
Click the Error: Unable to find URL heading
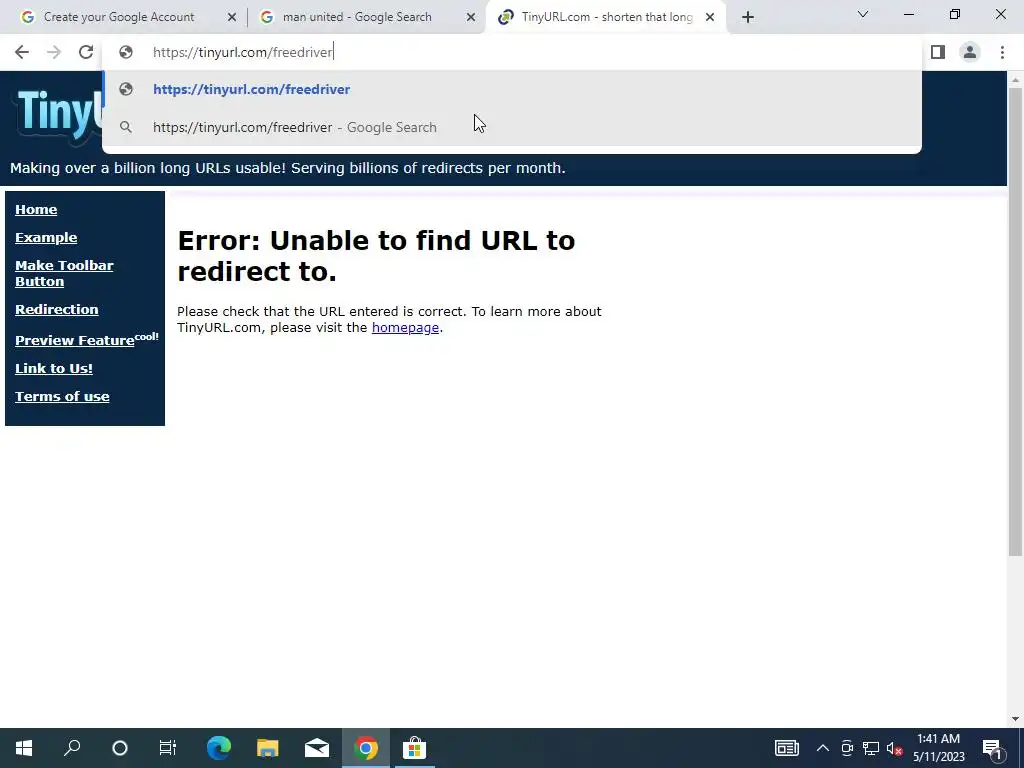pyautogui.click(x=376, y=256)
